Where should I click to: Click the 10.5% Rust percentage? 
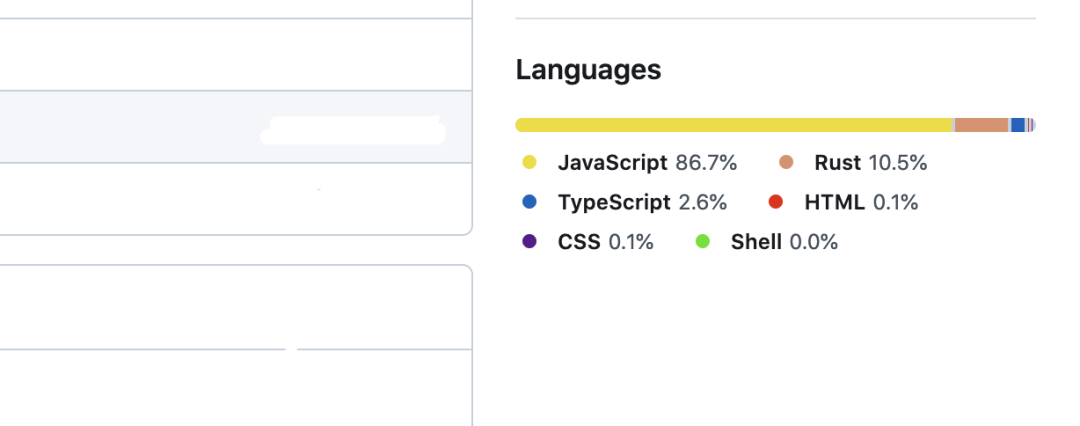[898, 162]
